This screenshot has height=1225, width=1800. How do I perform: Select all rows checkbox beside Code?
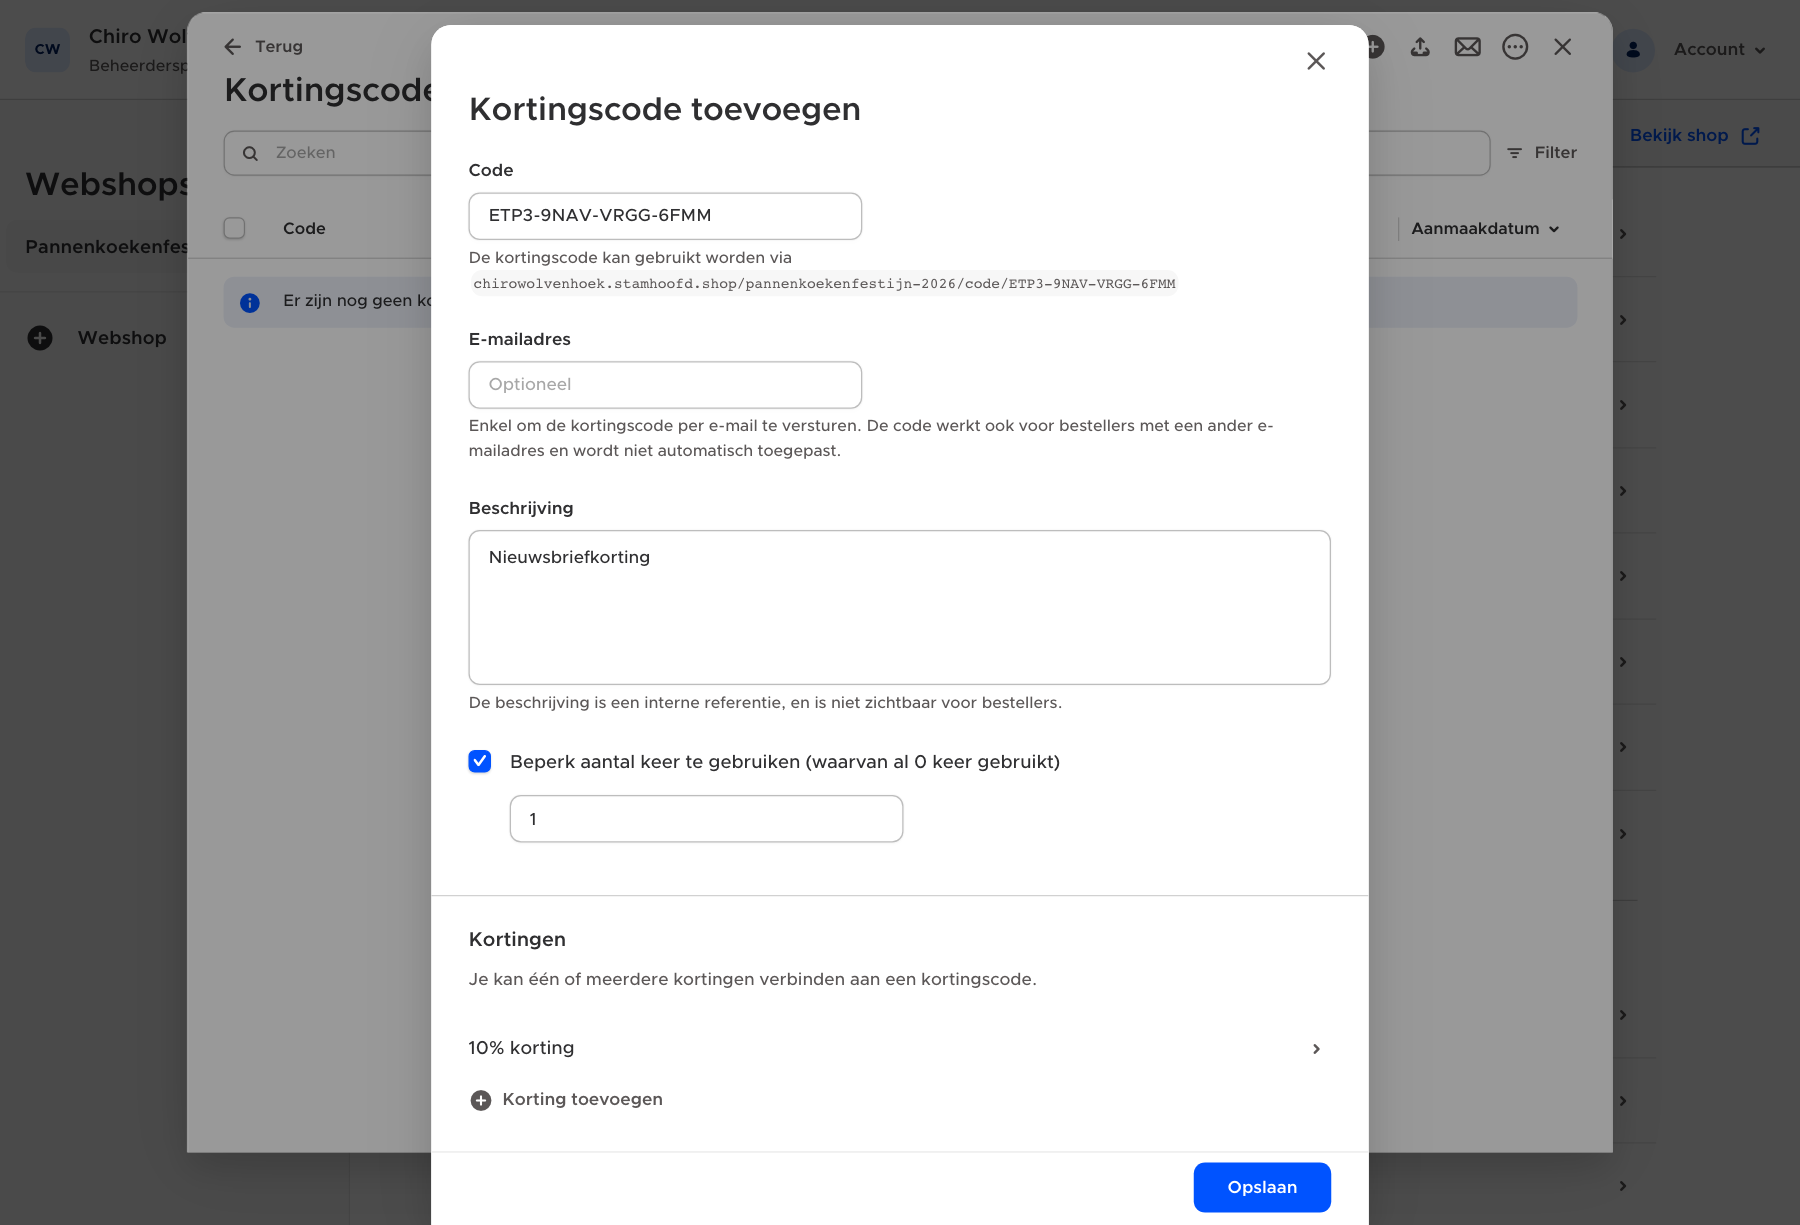pyautogui.click(x=235, y=228)
